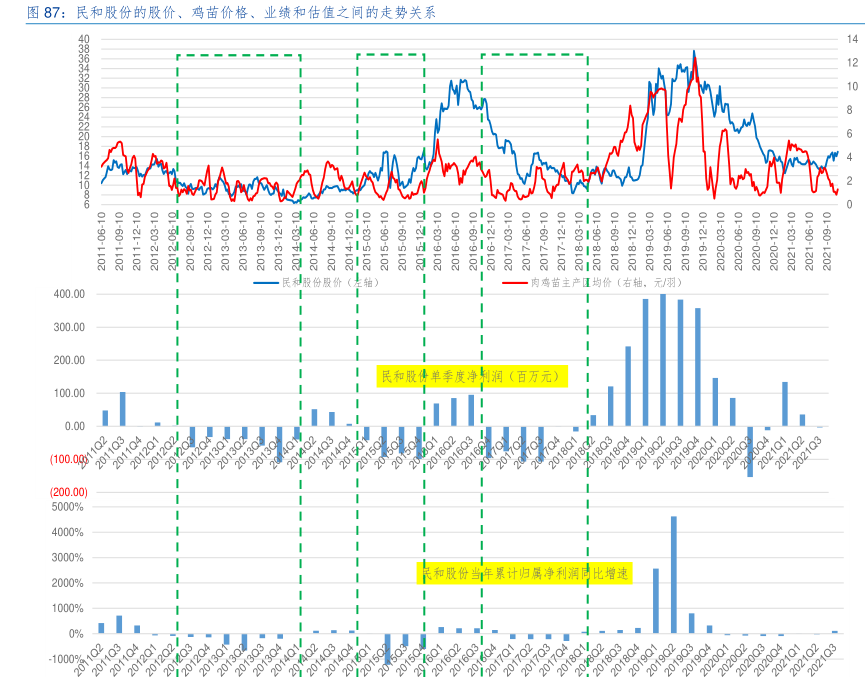Screen dimensions: 865x677
Task: Click left-axis value '20' on the price chart
Action: tap(84, 136)
